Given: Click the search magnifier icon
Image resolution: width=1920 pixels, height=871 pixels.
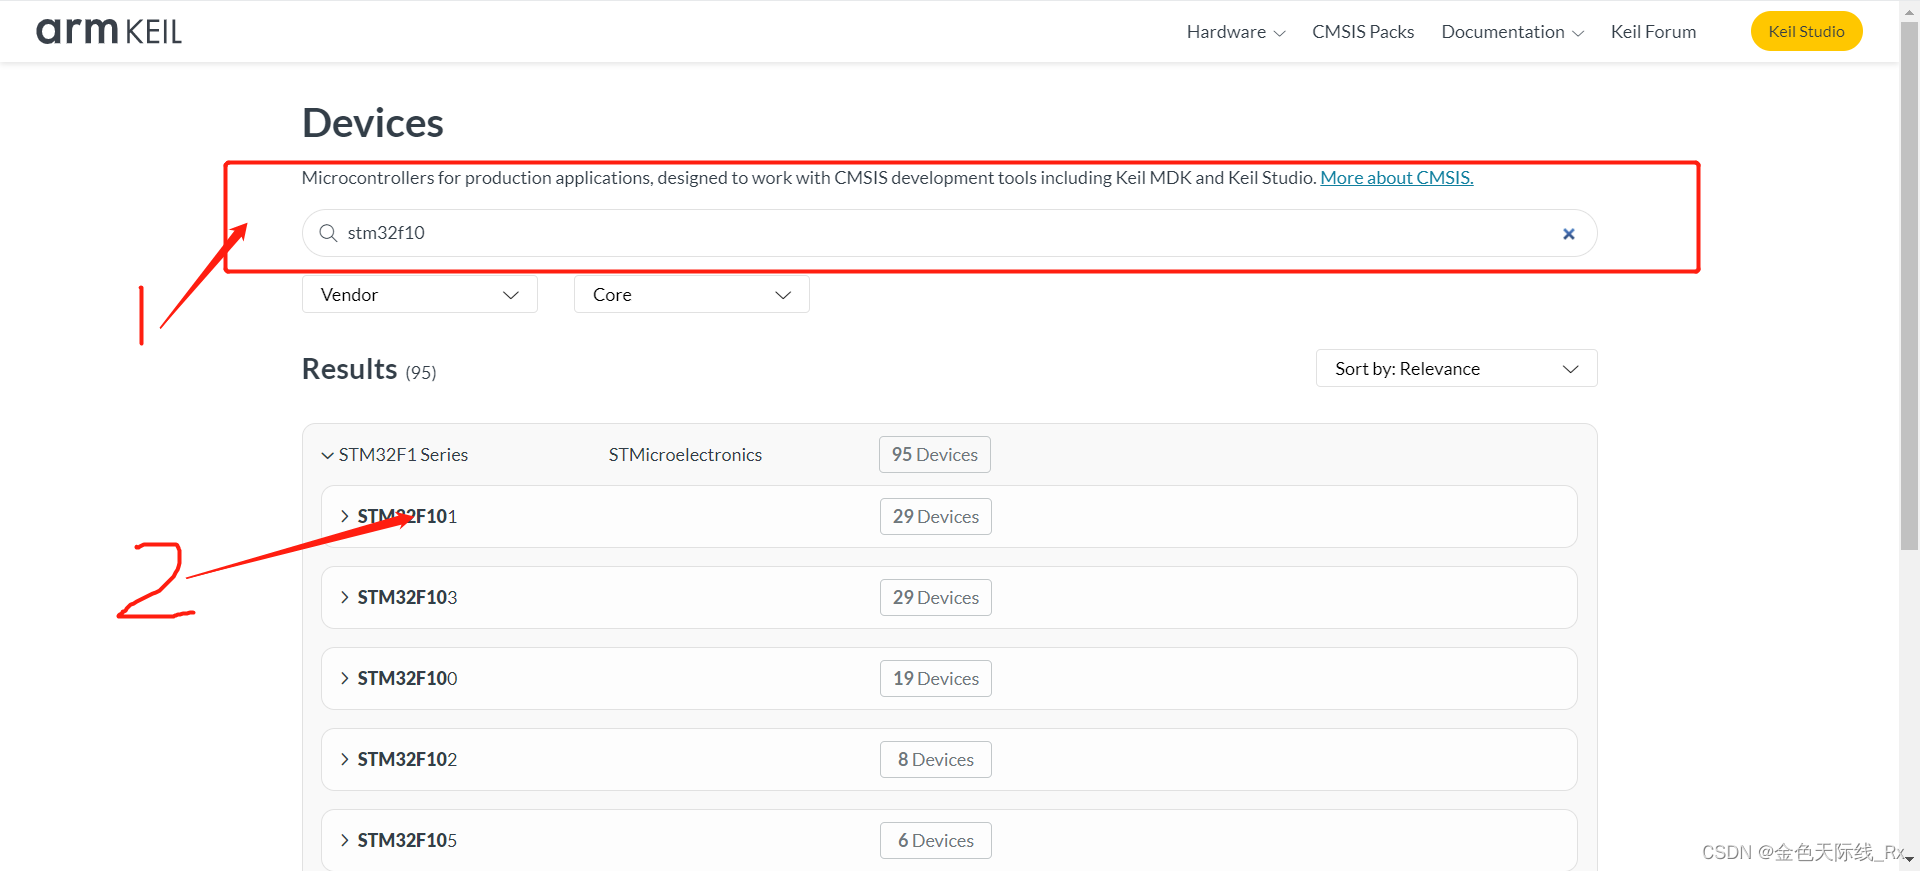Looking at the screenshot, I should [328, 233].
